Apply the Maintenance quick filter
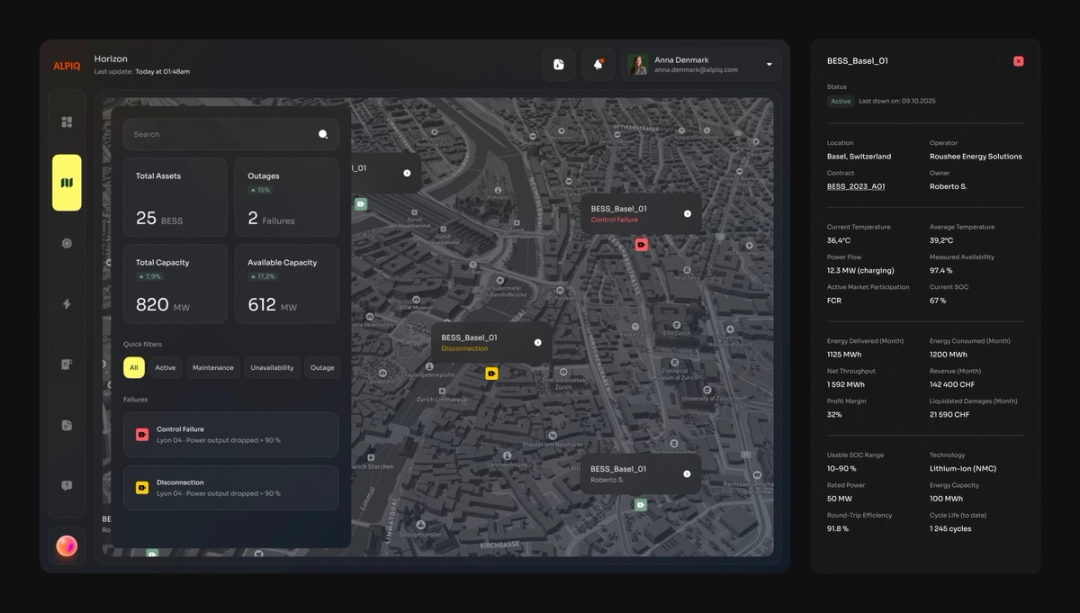Image resolution: width=1080 pixels, height=613 pixels. click(213, 368)
